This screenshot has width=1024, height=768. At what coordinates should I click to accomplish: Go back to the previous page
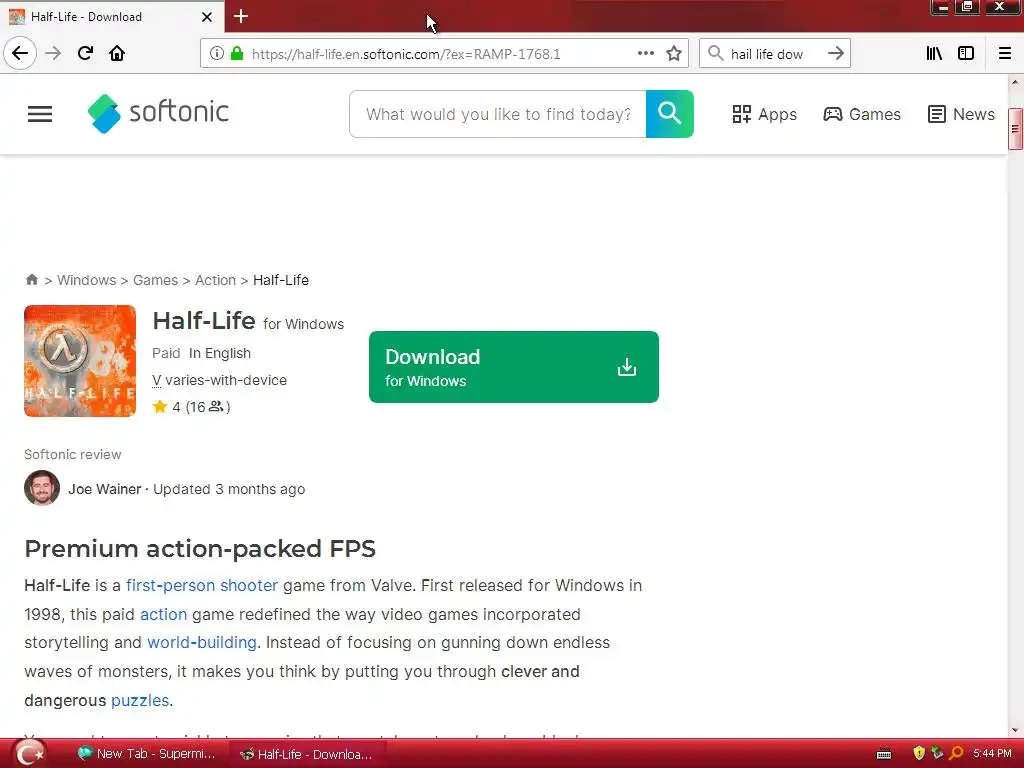click(20, 53)
